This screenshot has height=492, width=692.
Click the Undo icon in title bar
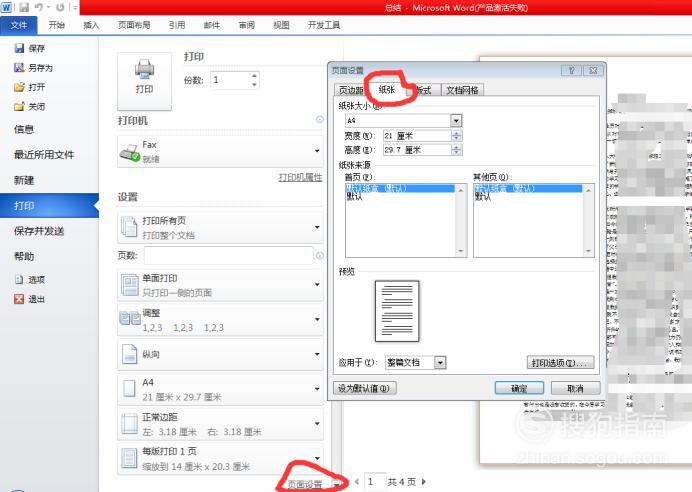point(39,7)
